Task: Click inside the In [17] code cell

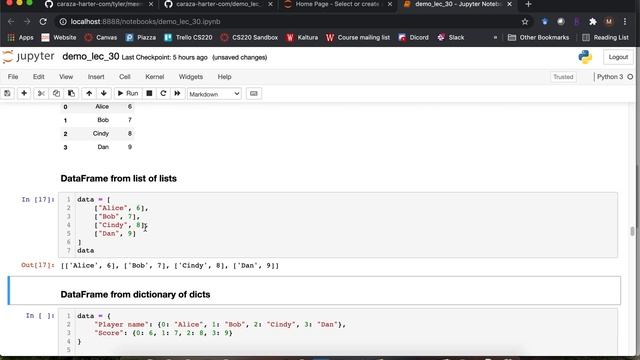Action: click(x=338, y=225)
